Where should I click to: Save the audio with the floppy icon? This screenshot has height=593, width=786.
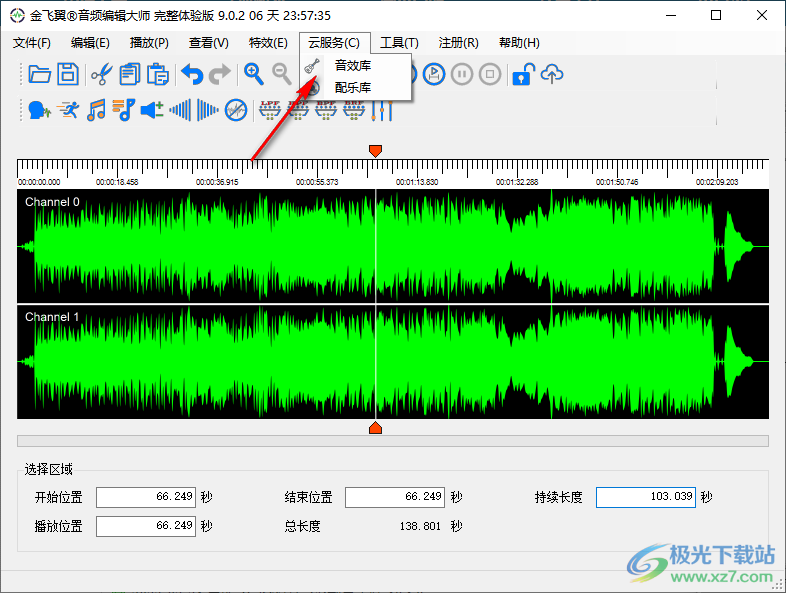[68, 74]
